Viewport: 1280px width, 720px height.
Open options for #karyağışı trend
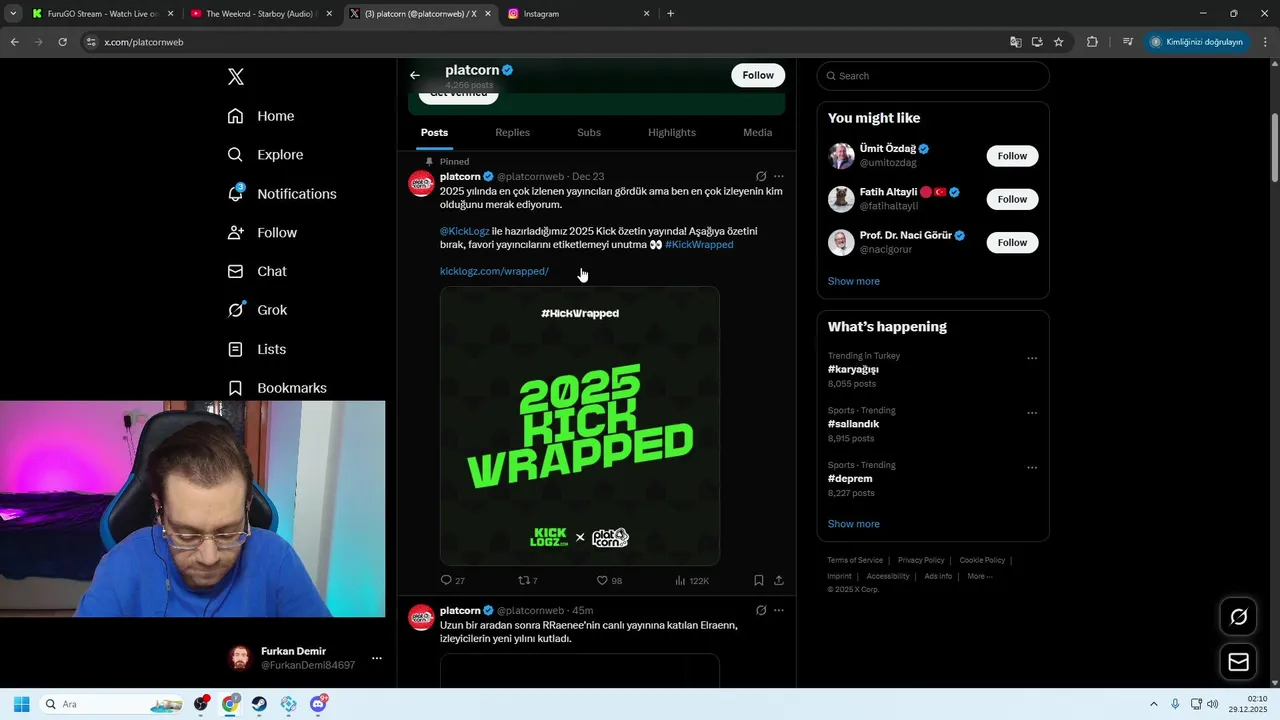point(1032,358)
